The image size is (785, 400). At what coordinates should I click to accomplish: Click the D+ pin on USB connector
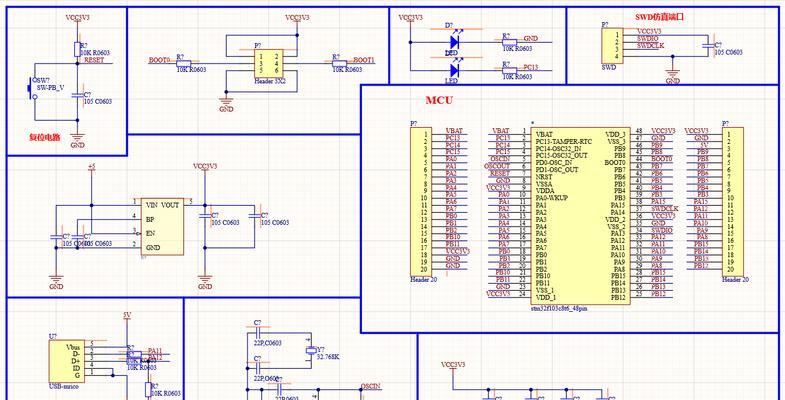pyautogui.click(x=76, y=361)
